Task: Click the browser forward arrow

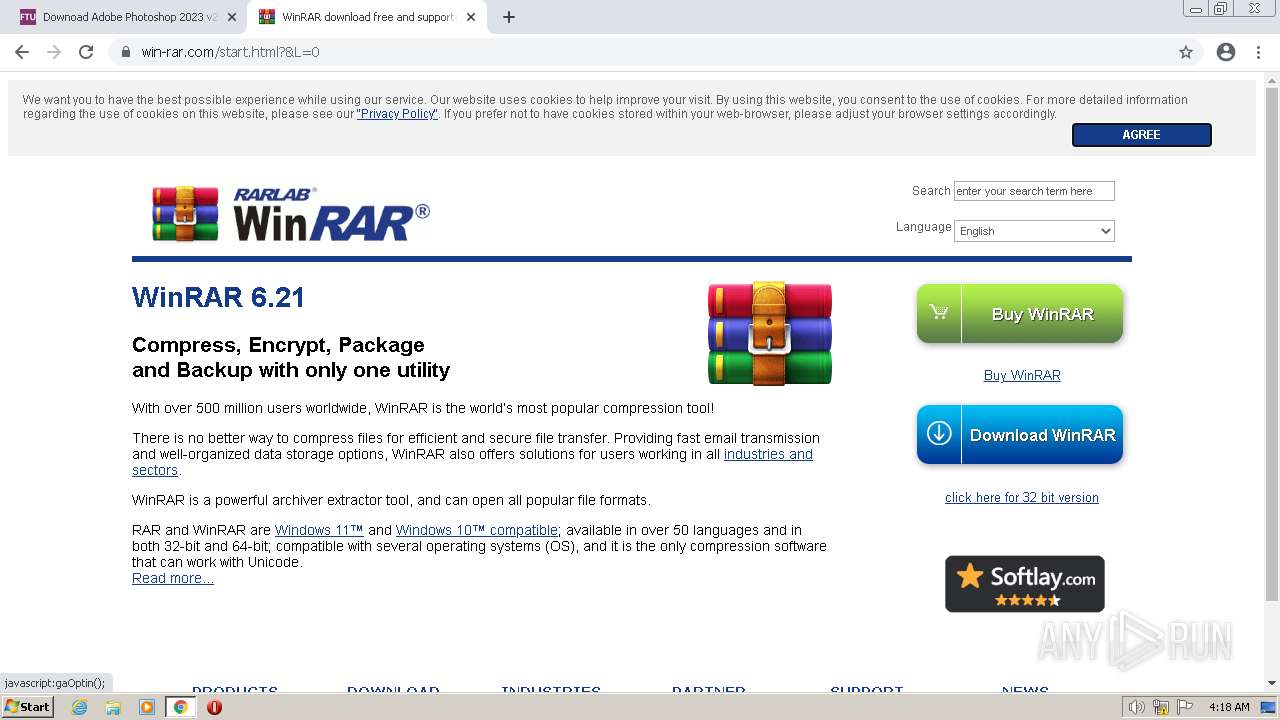Action: 54,52
